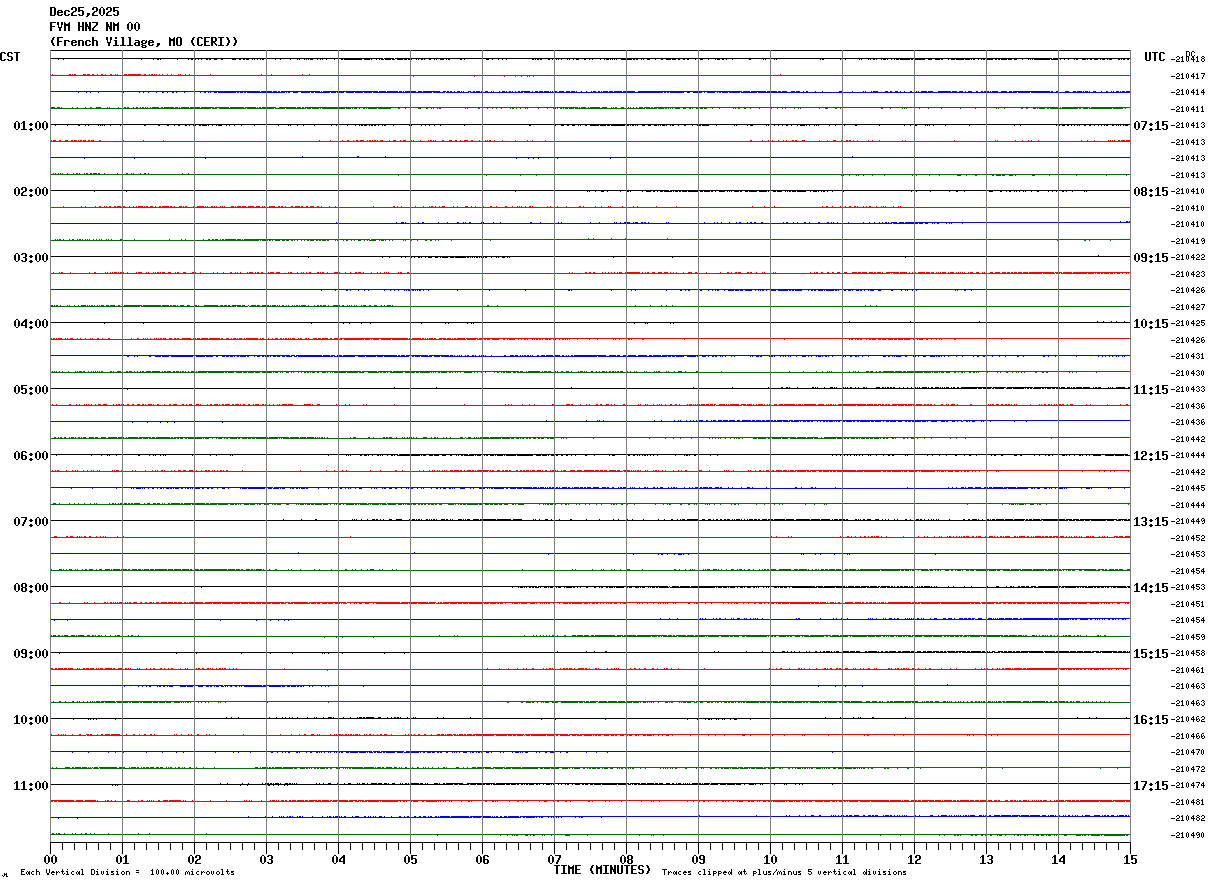Click the DC offset value -210466
The image size is (1210, 886).
click(1188, 736)
